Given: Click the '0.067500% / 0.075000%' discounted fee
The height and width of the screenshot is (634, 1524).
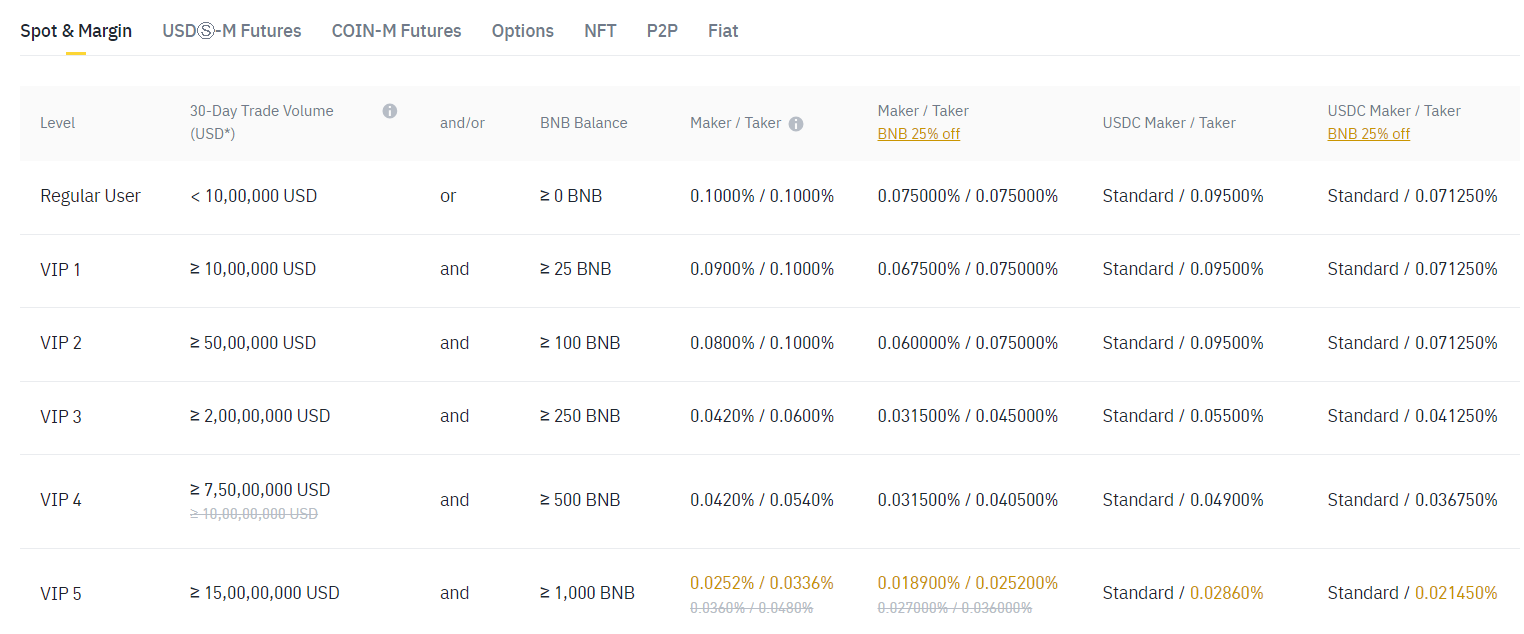Looking at the screenshot, I should [x=968, y=269].
